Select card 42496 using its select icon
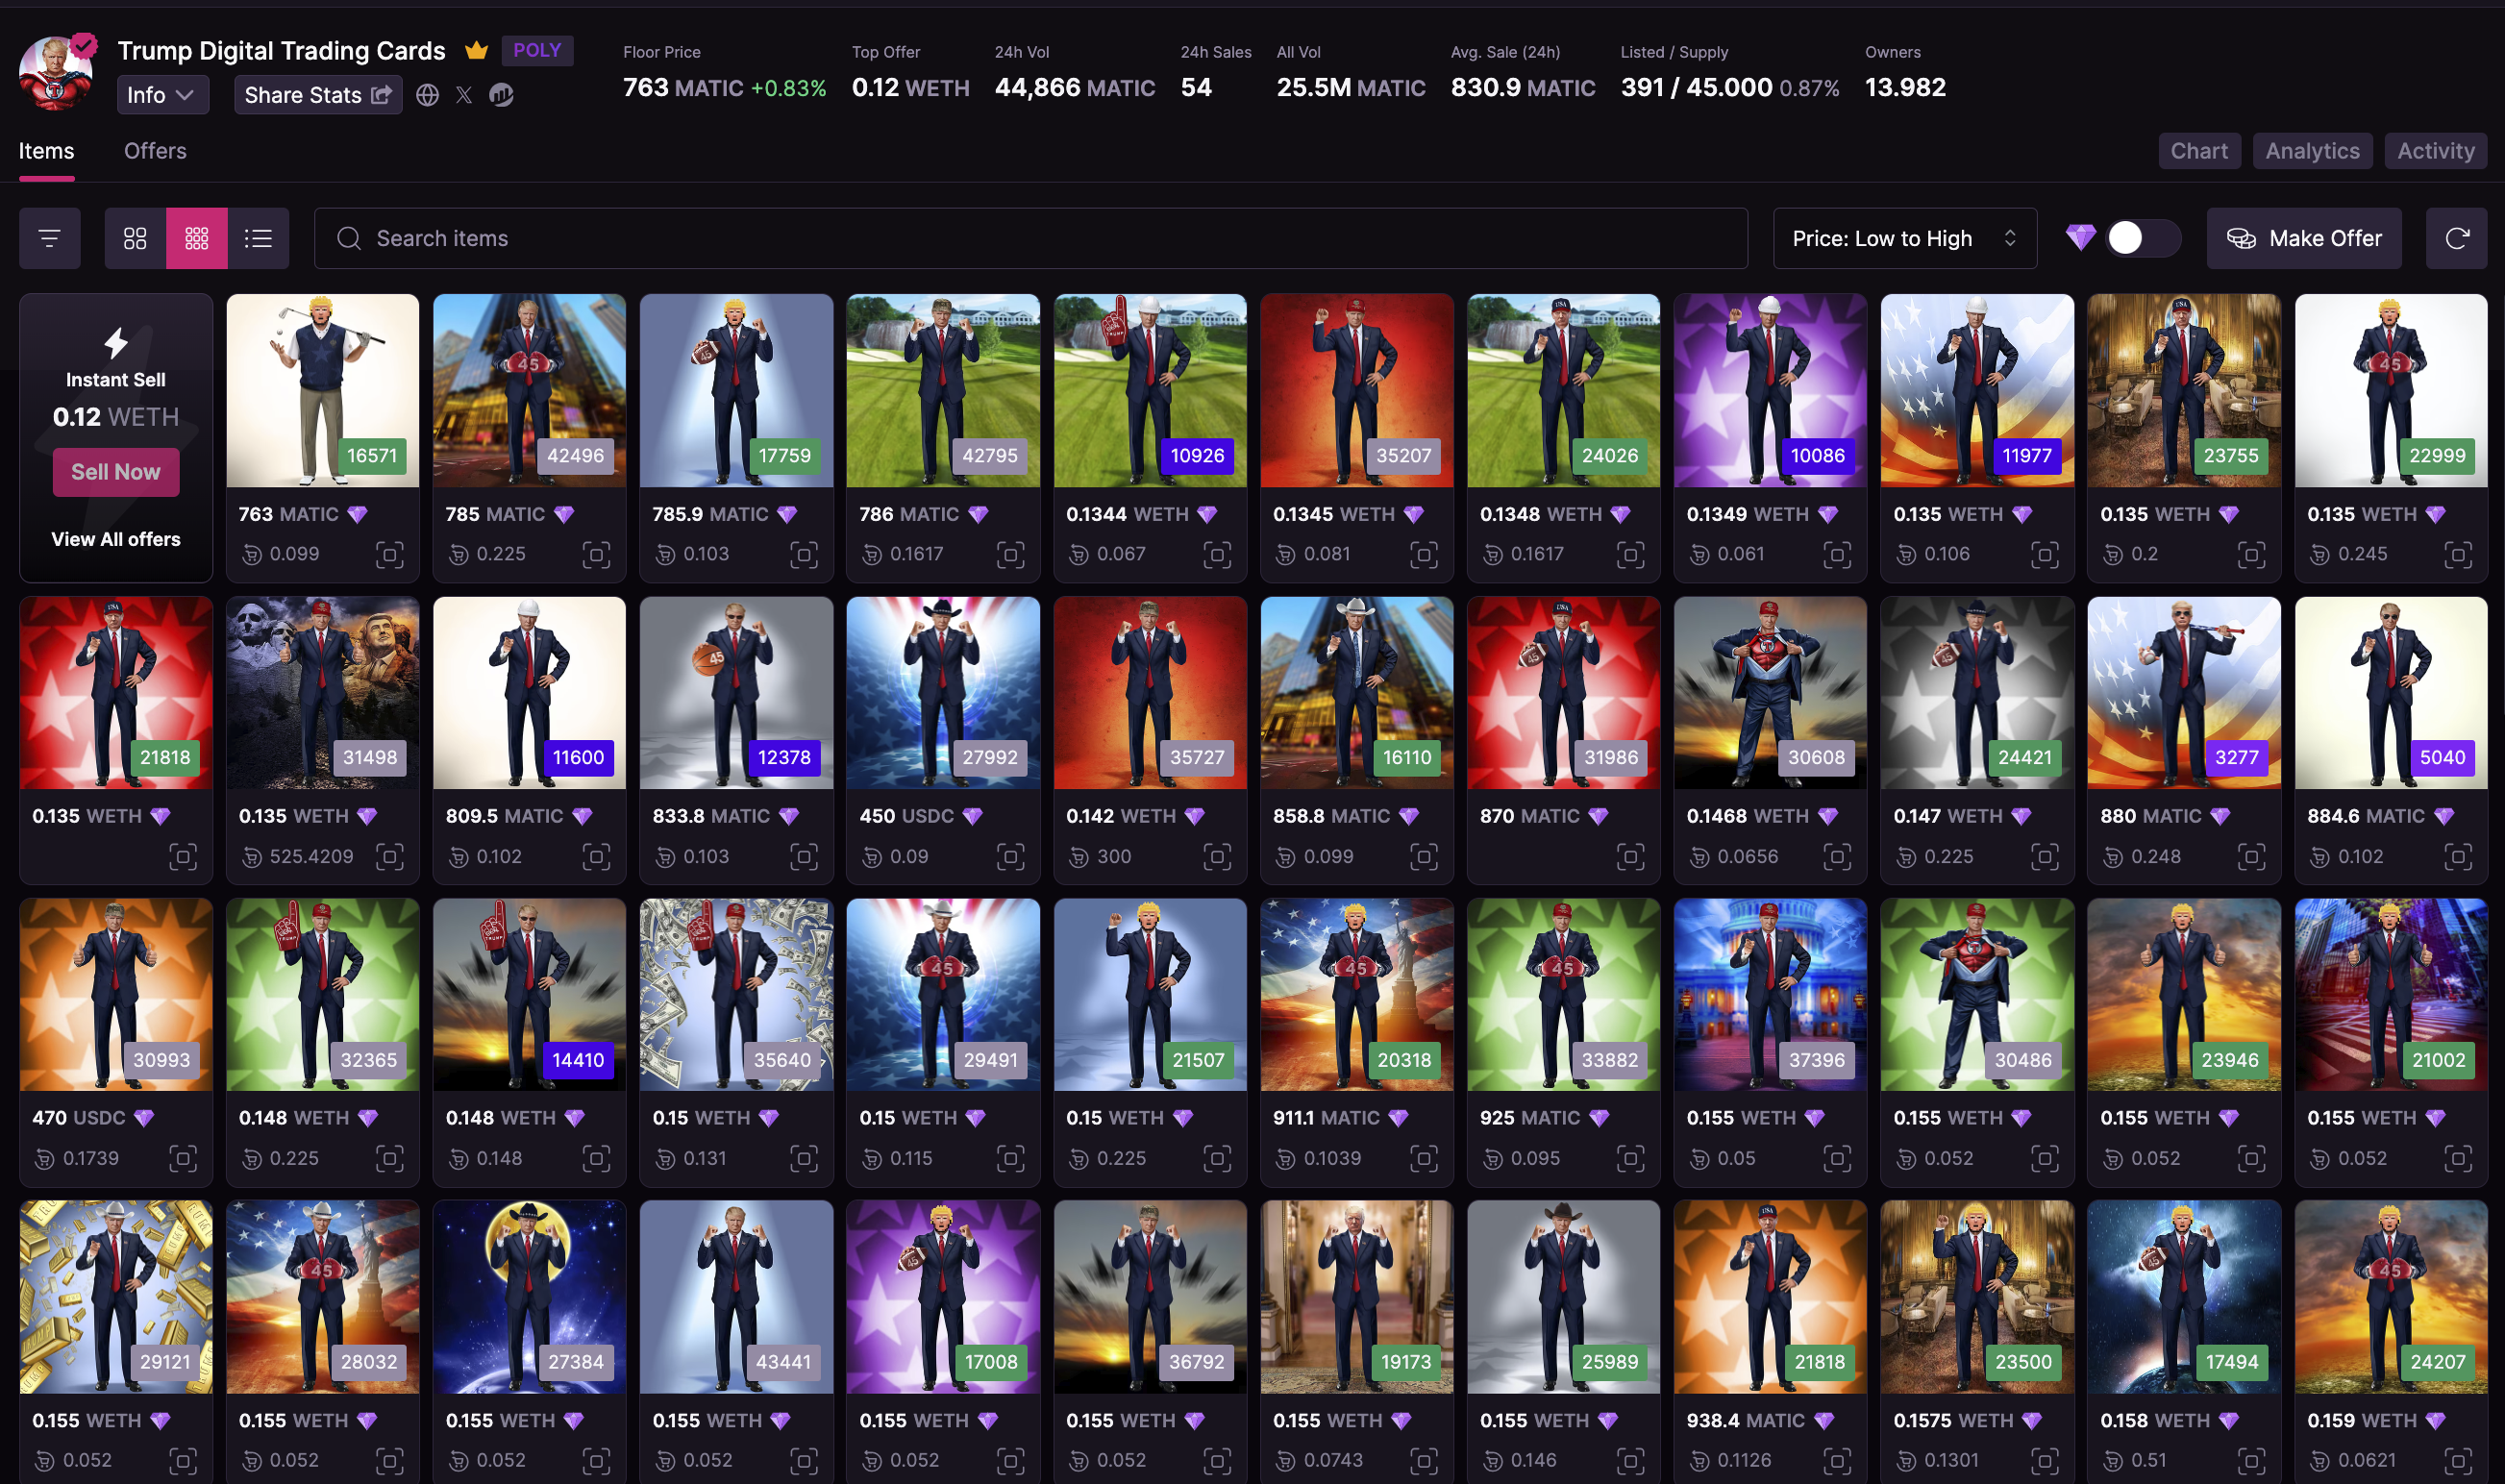 [597, 554]
